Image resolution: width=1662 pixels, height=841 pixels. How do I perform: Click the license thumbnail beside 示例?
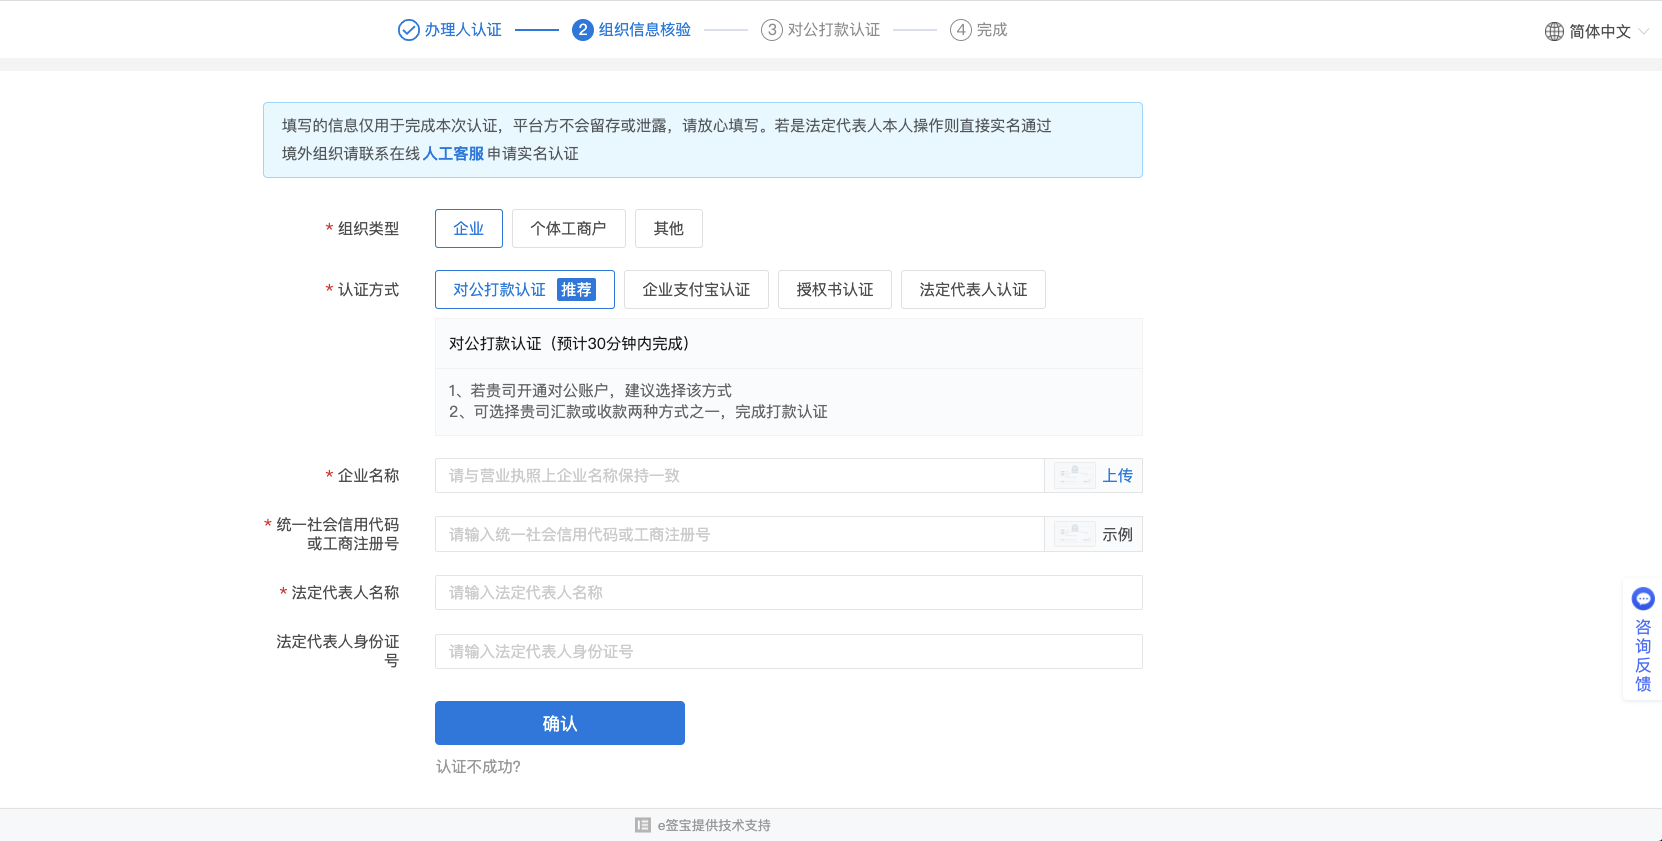pos(1075,534)
